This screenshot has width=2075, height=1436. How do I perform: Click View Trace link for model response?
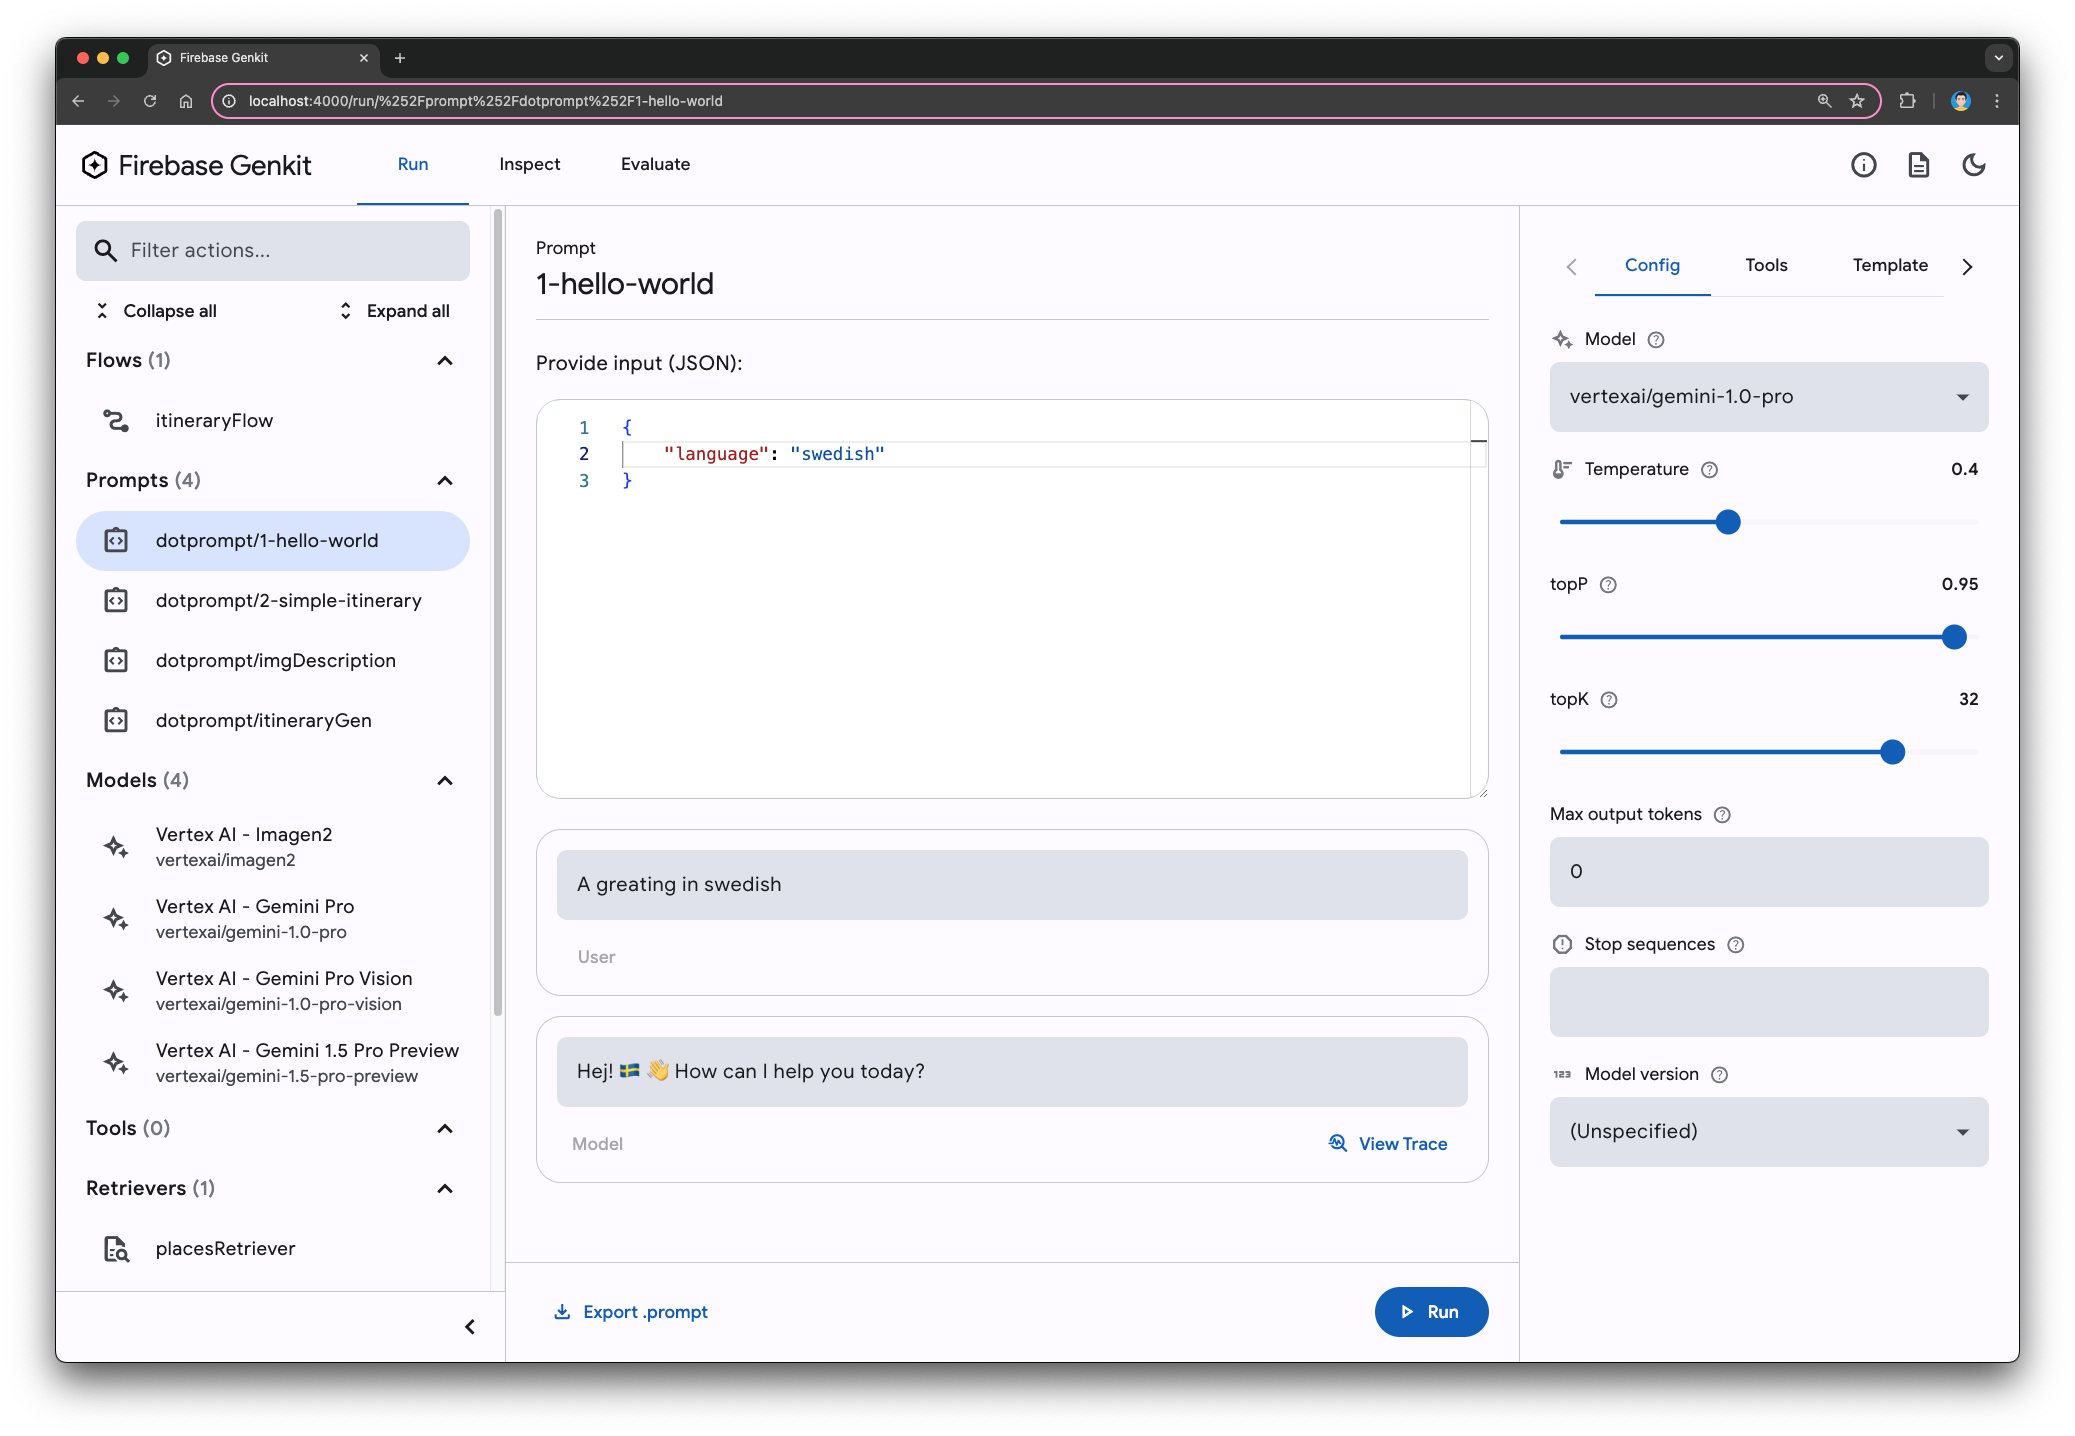click(x=1388, y=1143)
